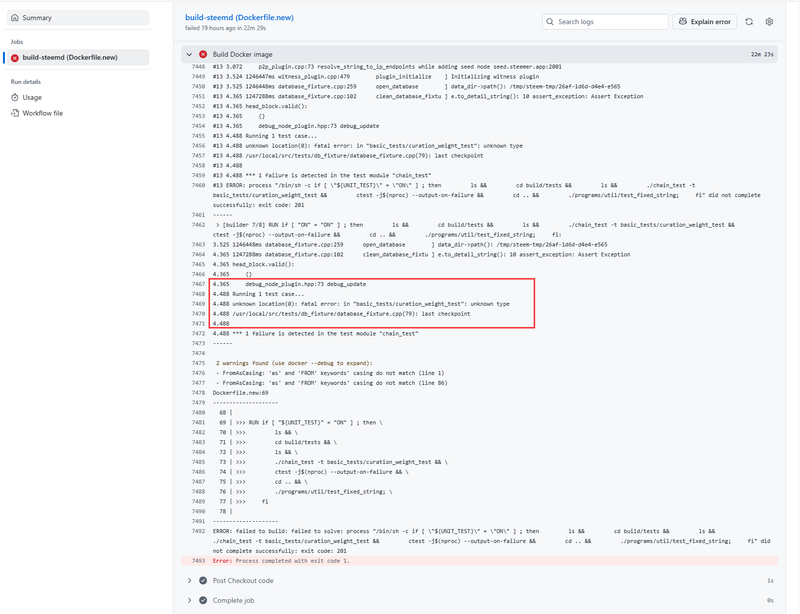Screen dimensions: 800x614
Task: Click the success checkmark next to Post Checkout code
Action: [x=203, y=580]
